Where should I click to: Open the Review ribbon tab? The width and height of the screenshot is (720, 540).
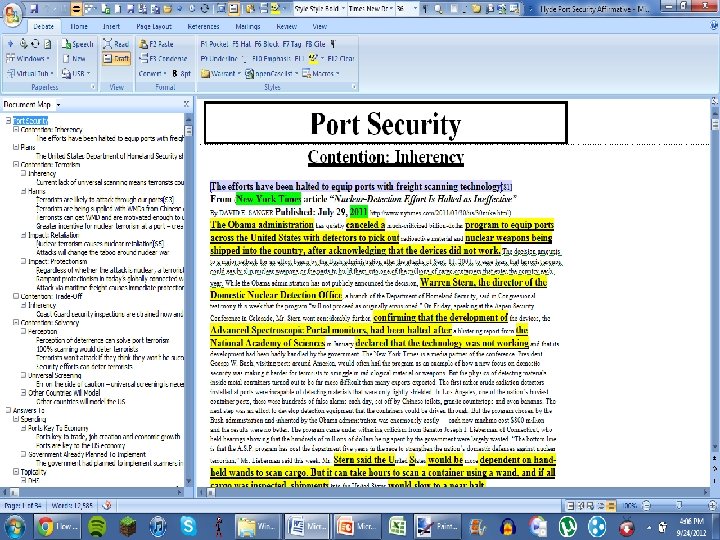point(286,27)
